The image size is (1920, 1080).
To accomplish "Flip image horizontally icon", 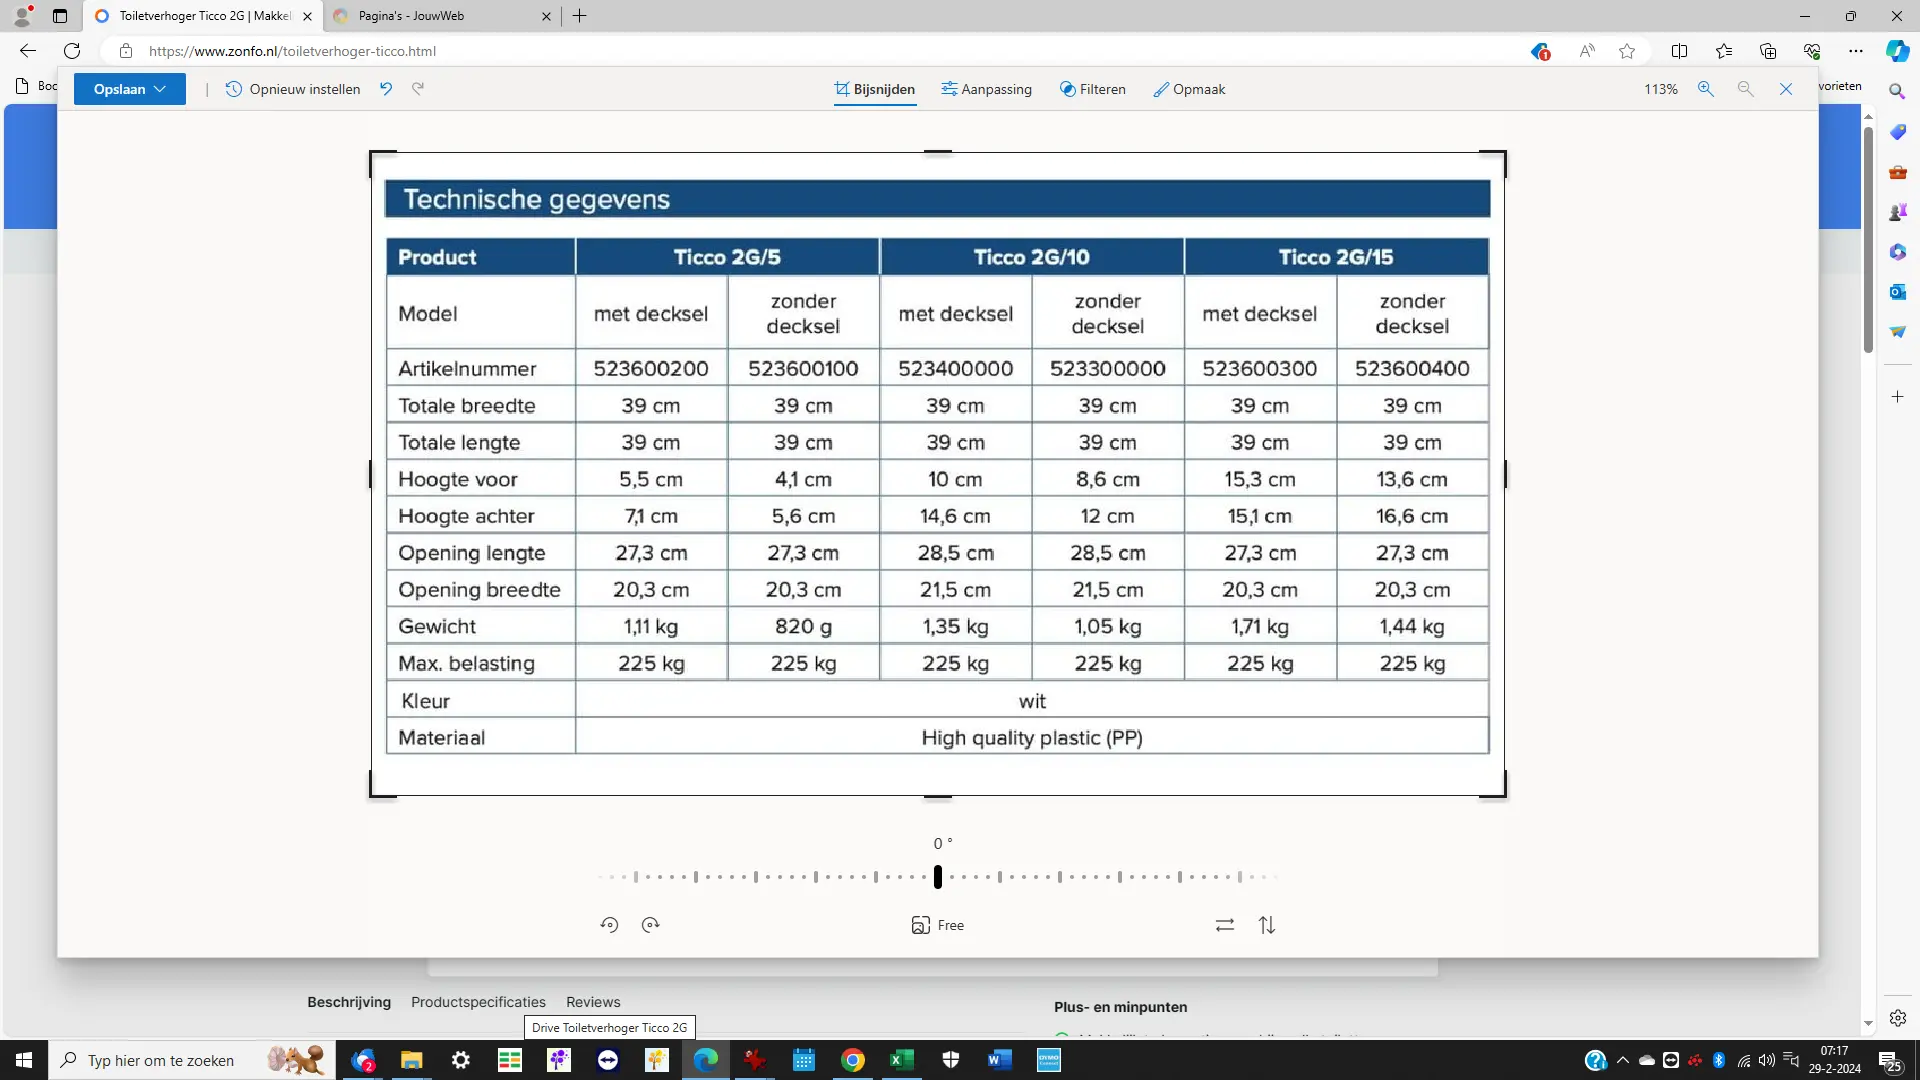I will pyautogui.click(x=1225, y=925).
